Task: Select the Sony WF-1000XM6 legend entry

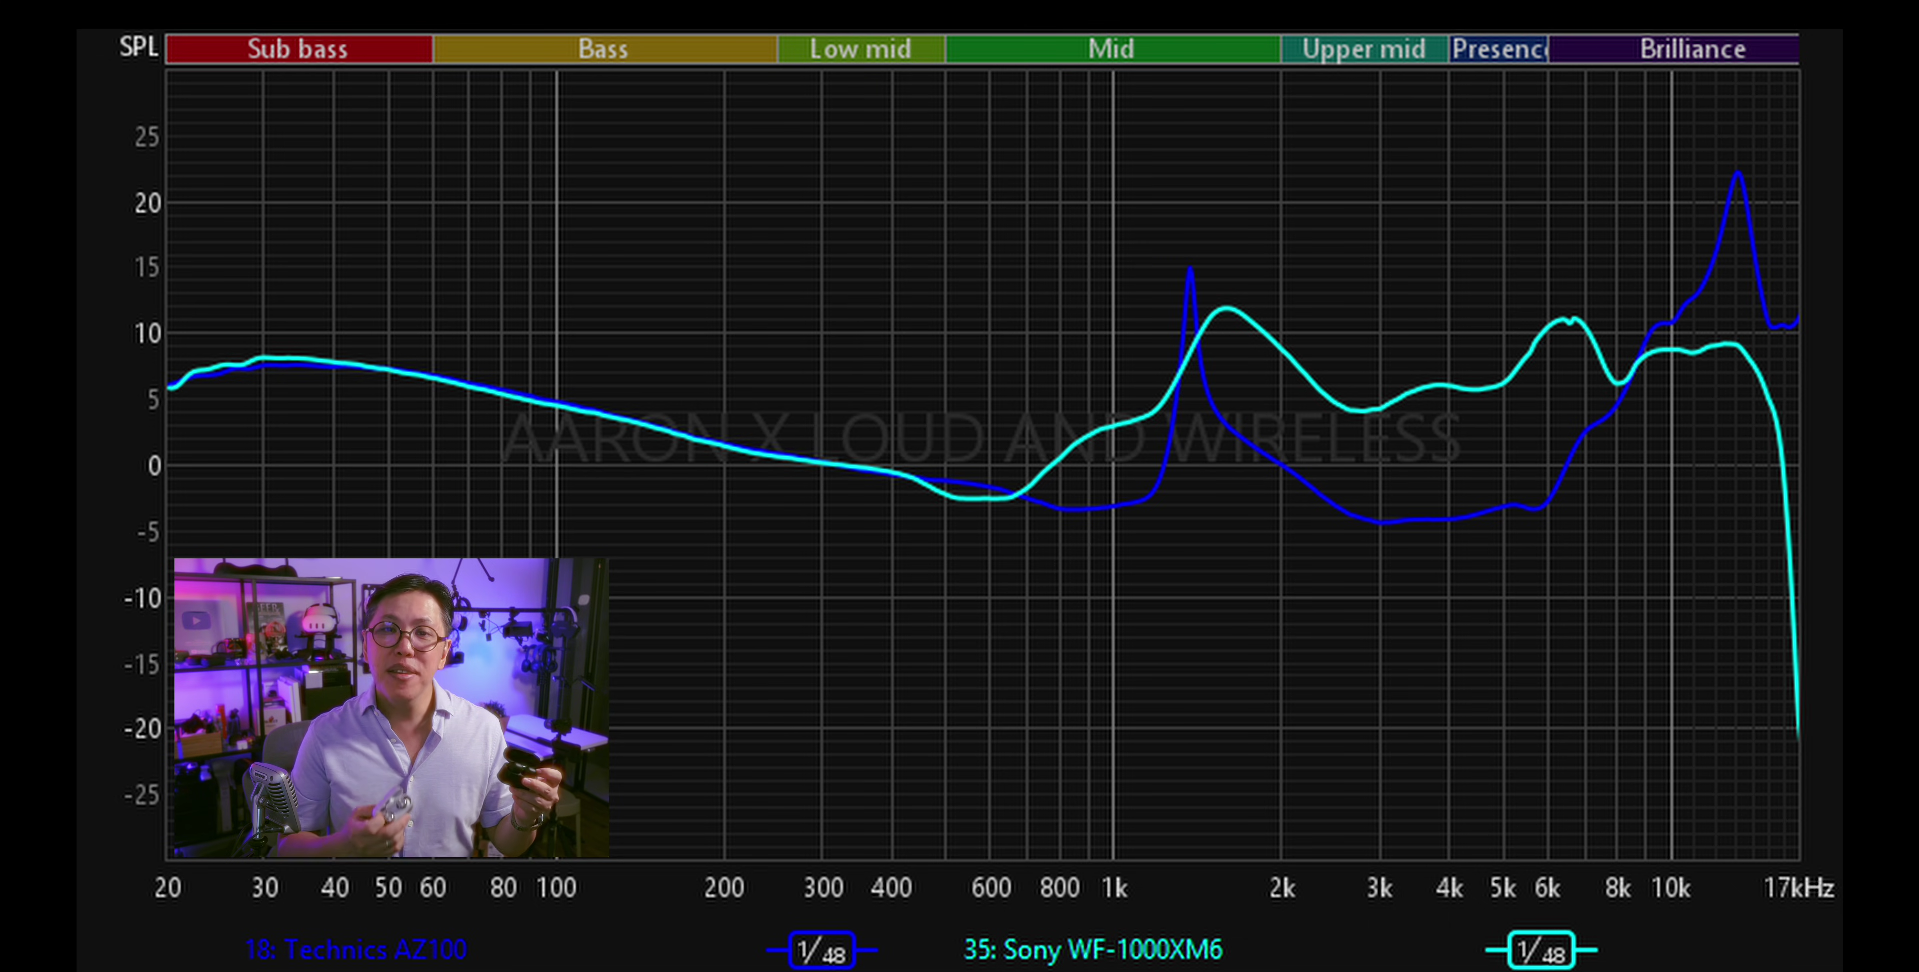Action: pyautogui.click(x=1093, y=949)
